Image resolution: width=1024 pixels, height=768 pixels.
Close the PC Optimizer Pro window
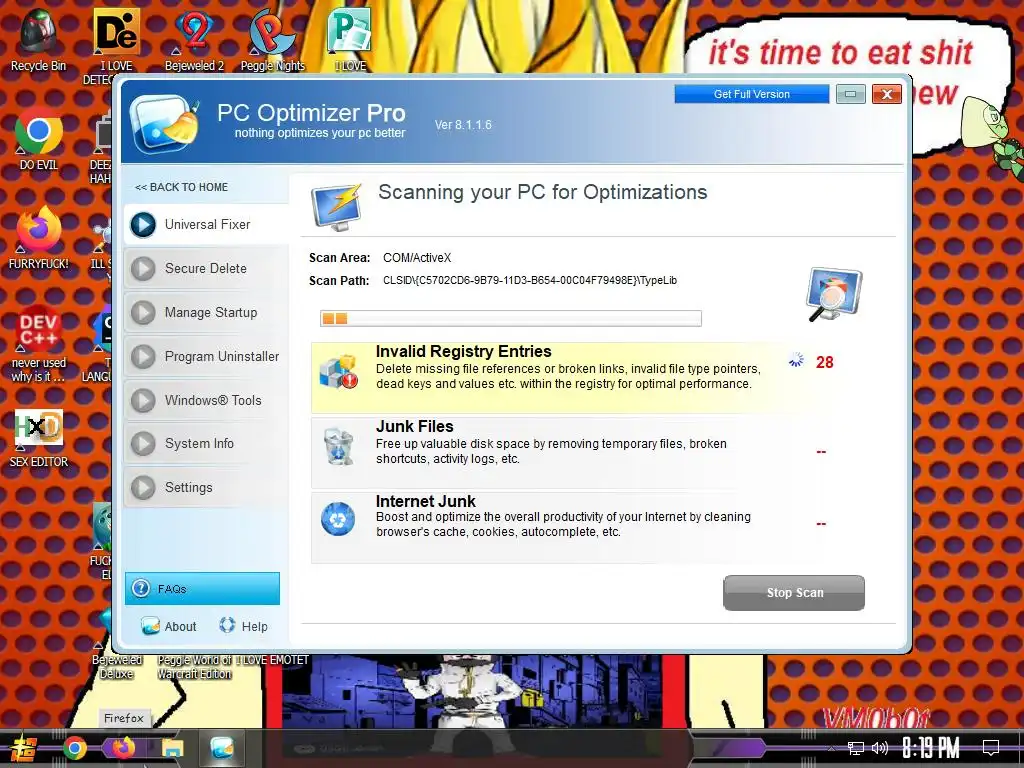pyautogui.click(x=886, y=94)
